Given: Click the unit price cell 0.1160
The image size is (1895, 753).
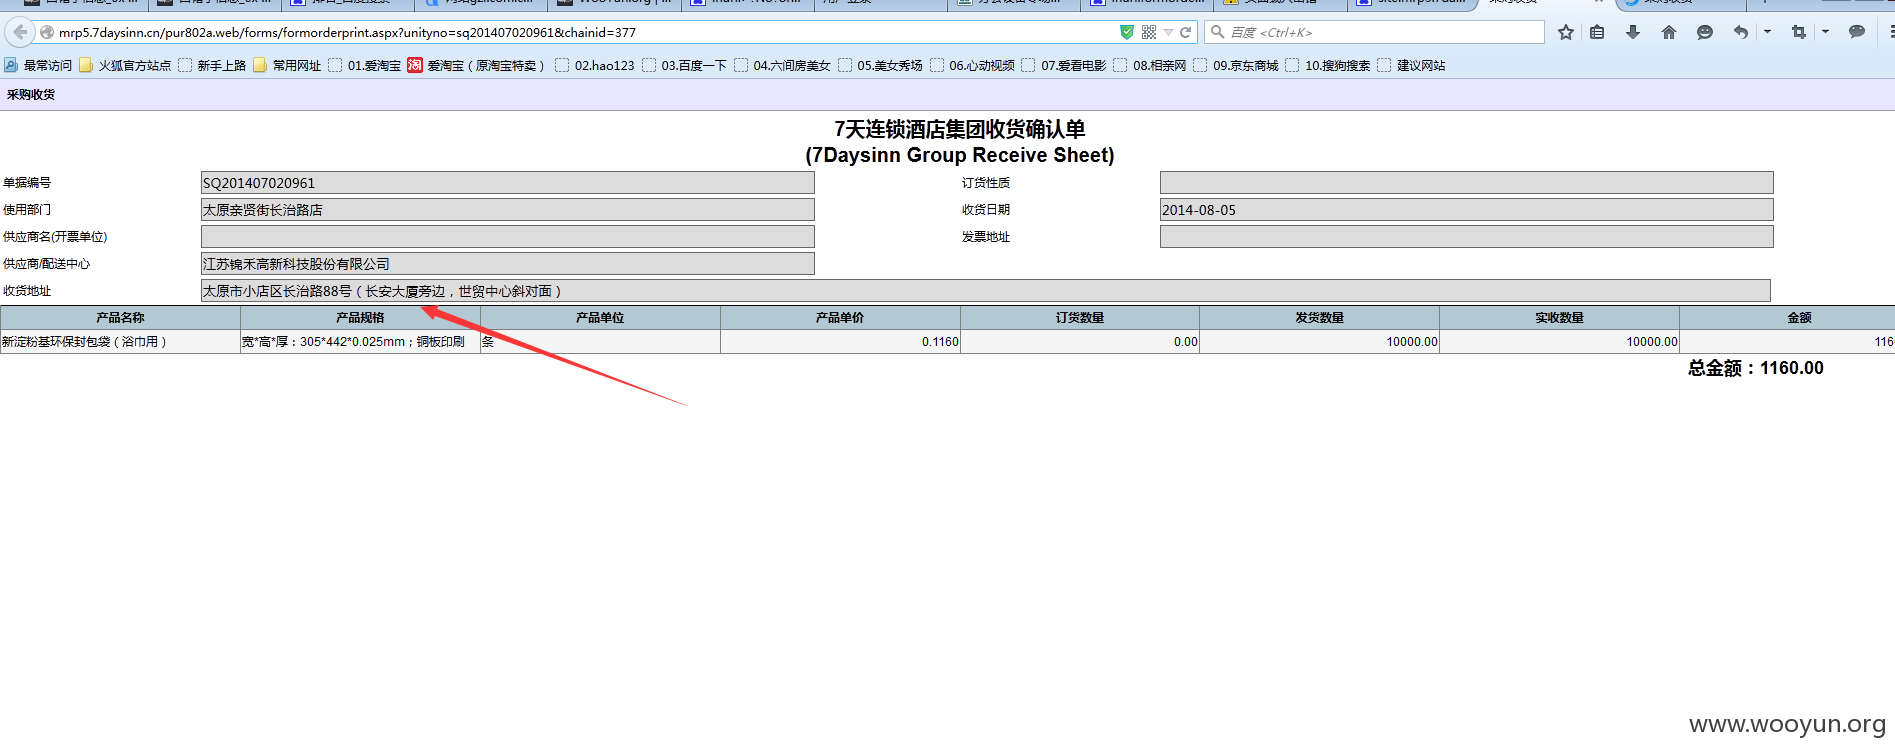Looking at the screenshot, I should click(x=840, y=342).
